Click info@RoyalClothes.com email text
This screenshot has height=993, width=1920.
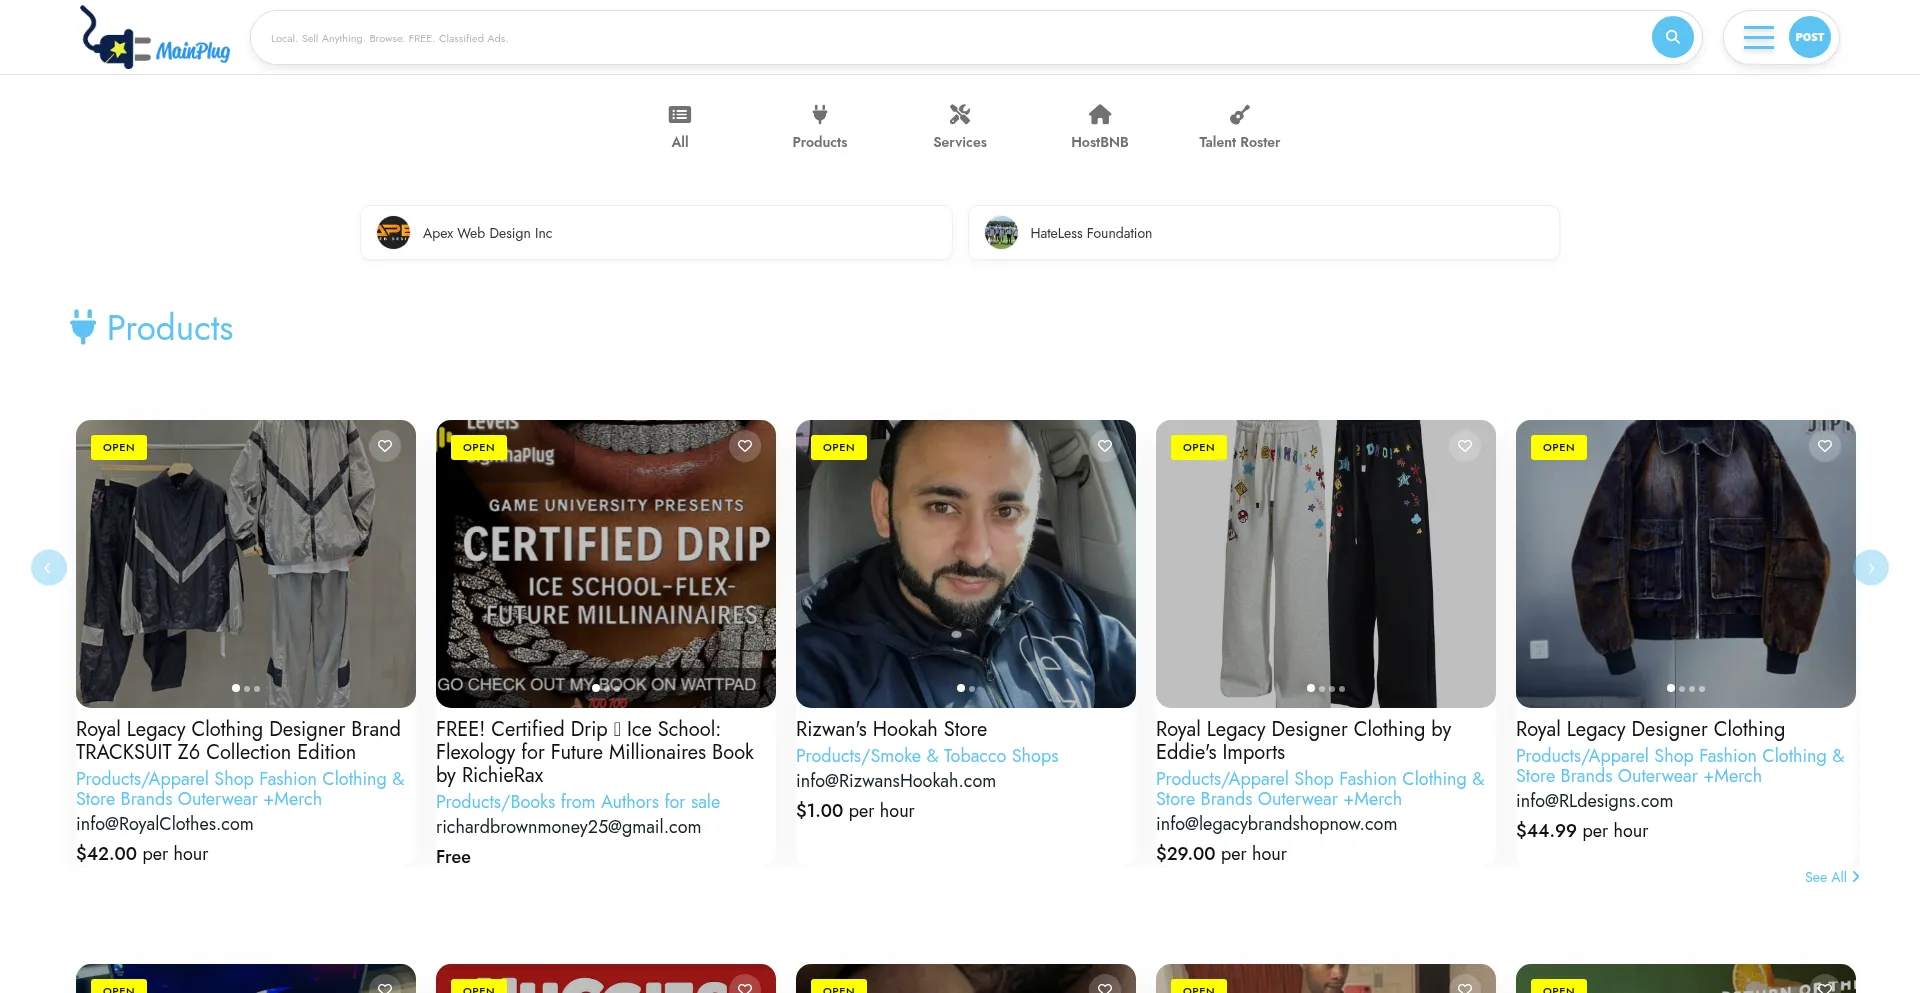tap(165, 824)
